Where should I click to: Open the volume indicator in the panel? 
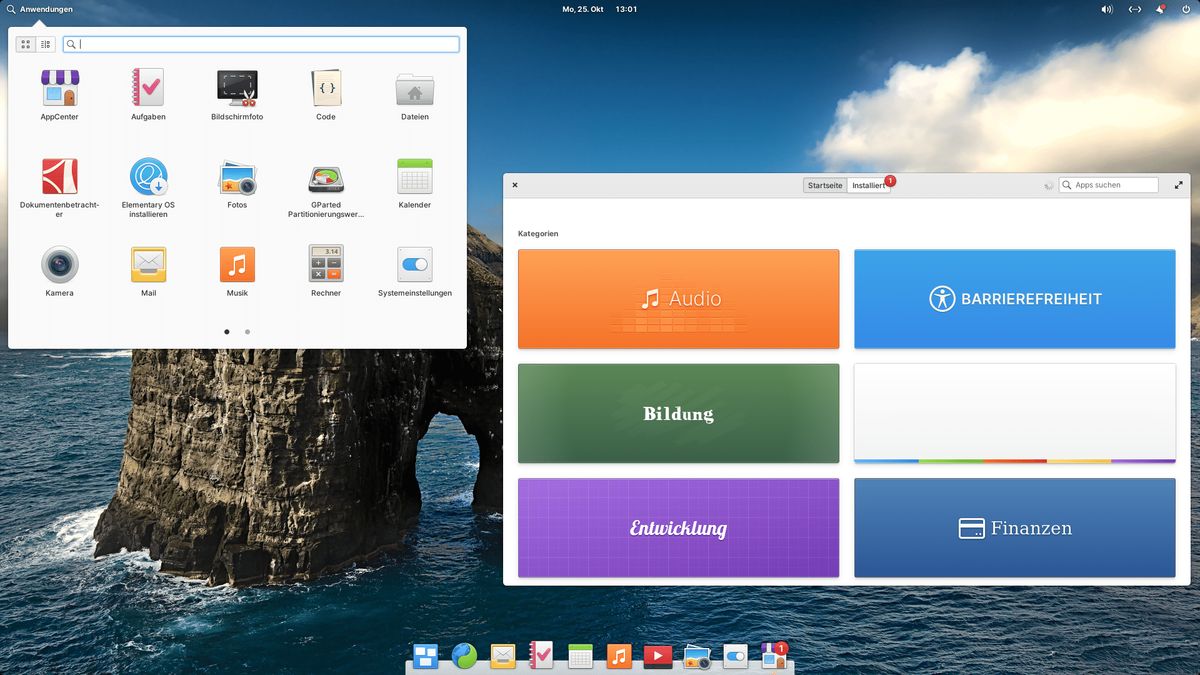coord(1108,9)
